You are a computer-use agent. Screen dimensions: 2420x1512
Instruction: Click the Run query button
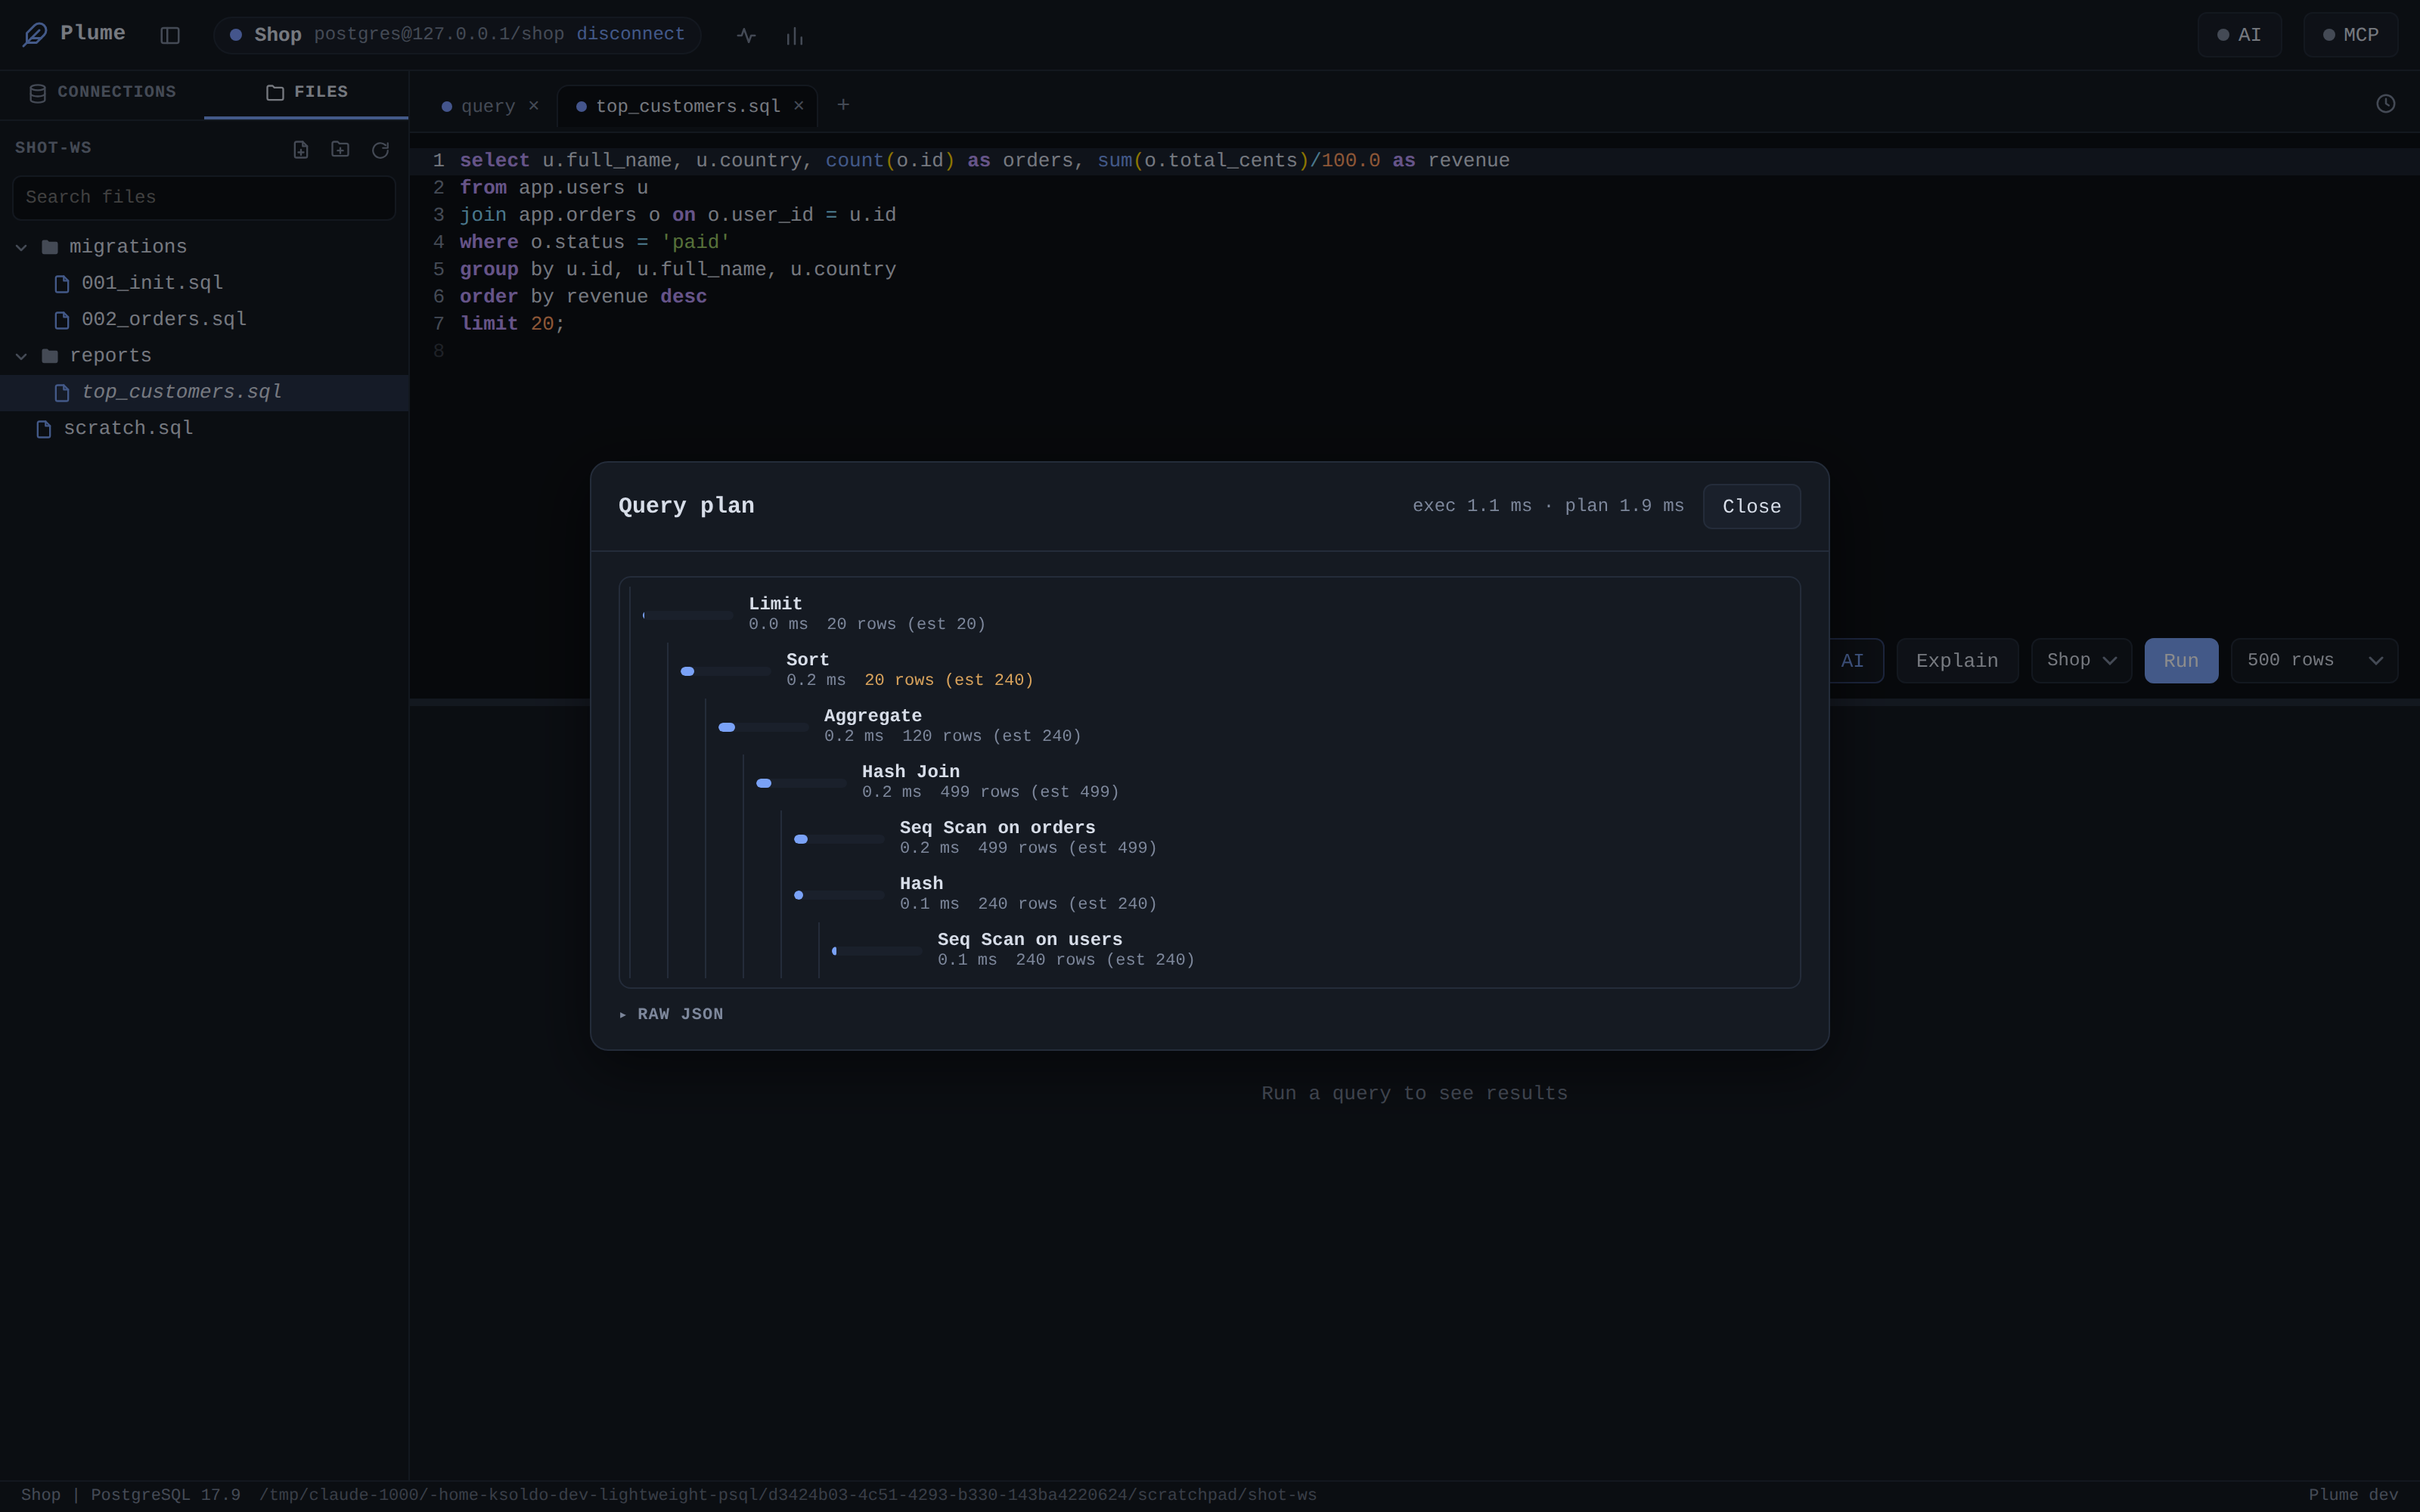(x=2181, y=660)
